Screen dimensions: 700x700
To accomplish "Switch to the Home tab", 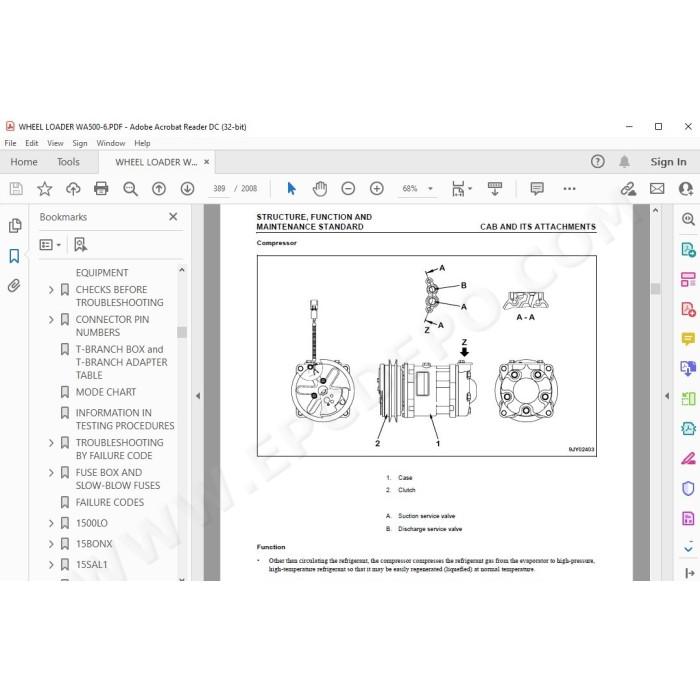I will [x=24, y=162].
